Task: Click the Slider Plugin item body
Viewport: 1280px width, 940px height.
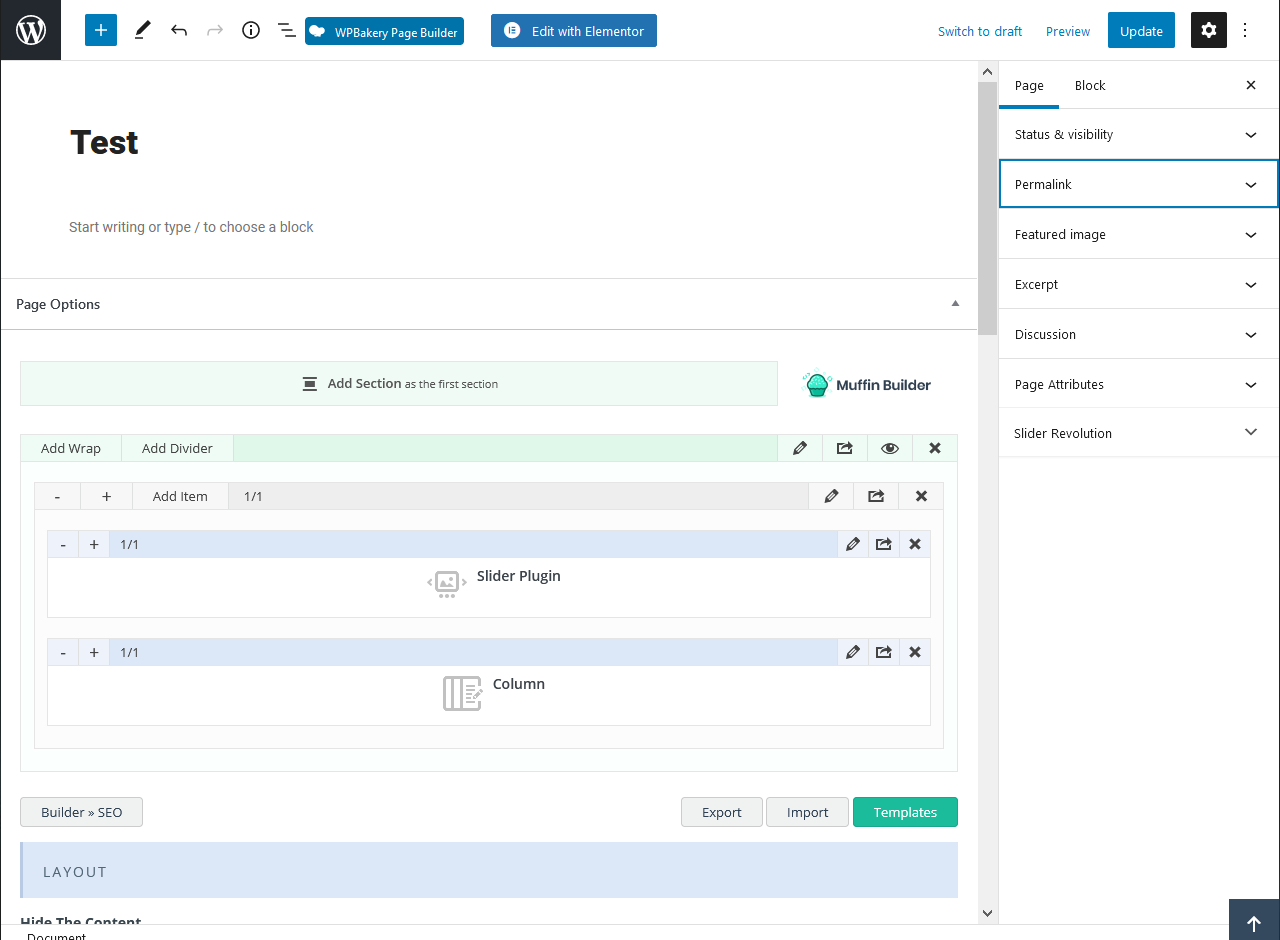Action: pyautogui.click(x=489, y=587)
